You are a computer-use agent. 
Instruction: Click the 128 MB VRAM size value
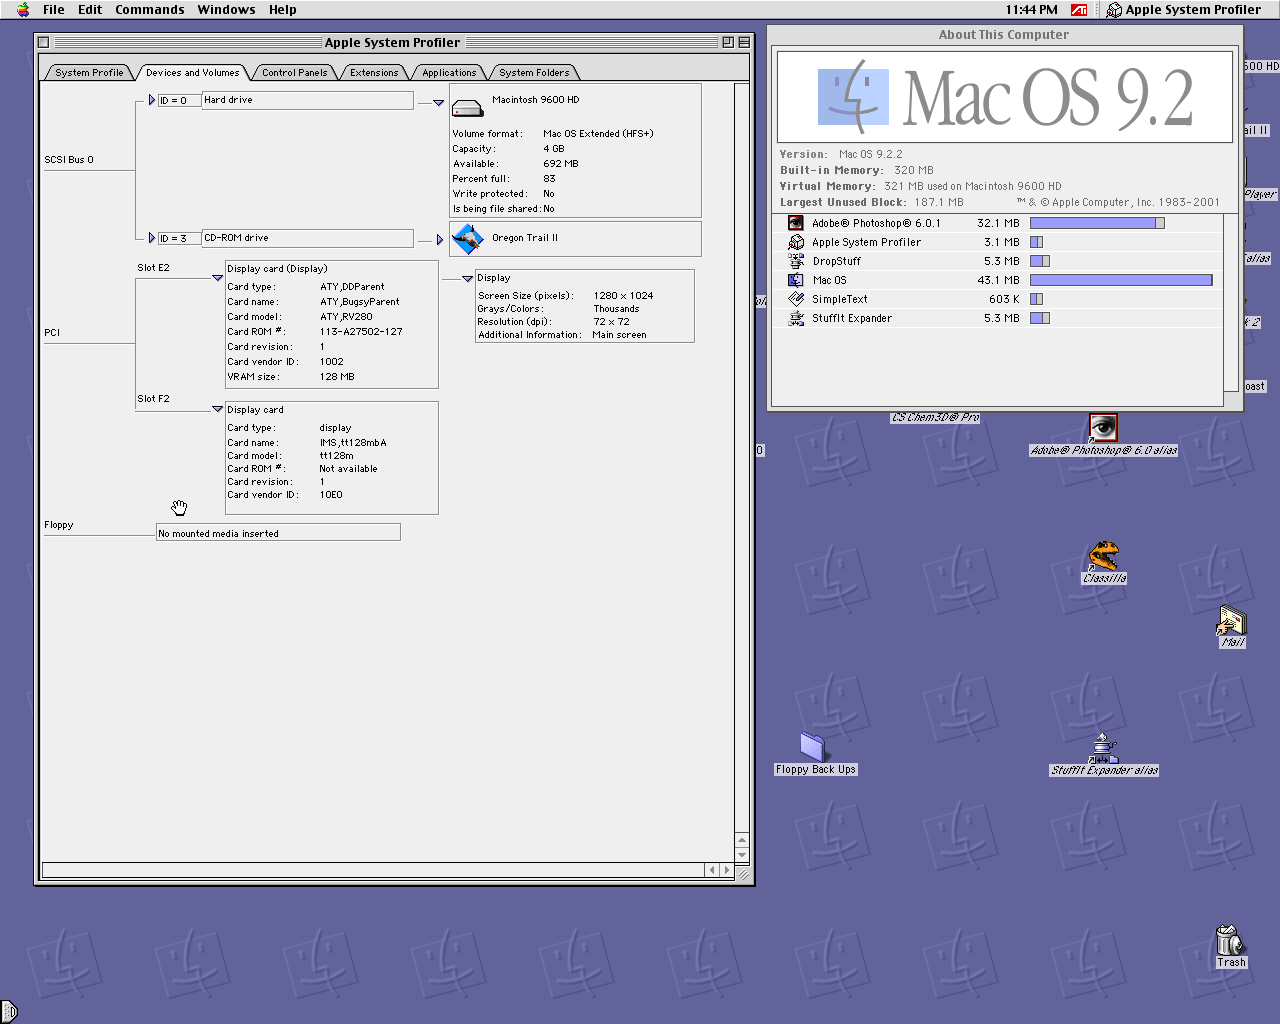337,377
